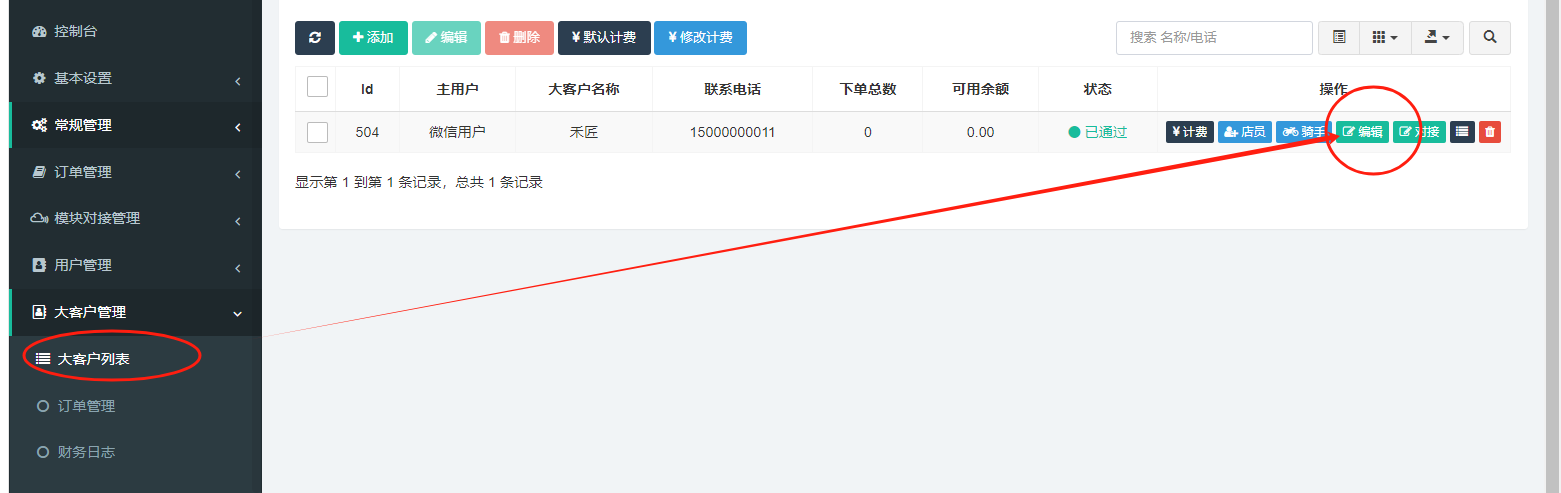The width and height of the screenshot is (1561, 493).
Task: Click the 下单总数 column header
Action: click(867, 89)
